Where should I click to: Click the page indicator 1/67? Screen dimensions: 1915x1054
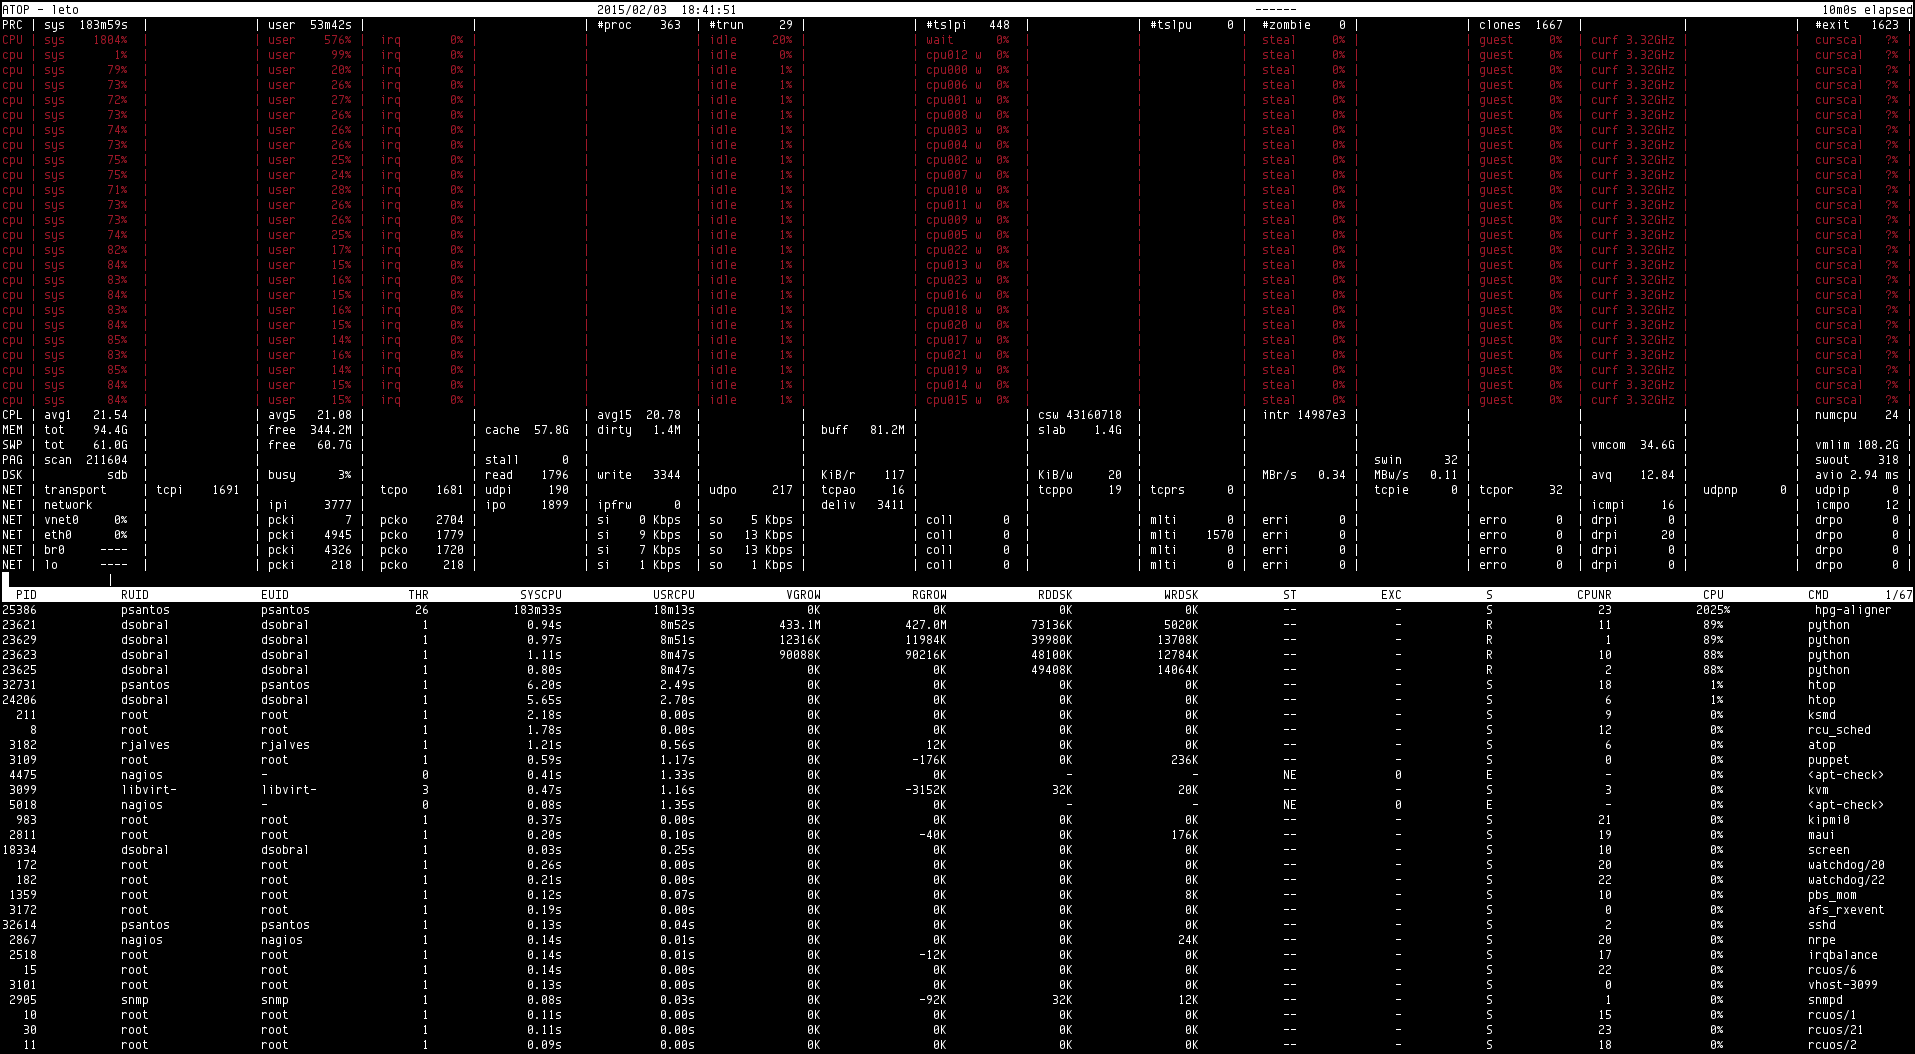point(1898,595)
